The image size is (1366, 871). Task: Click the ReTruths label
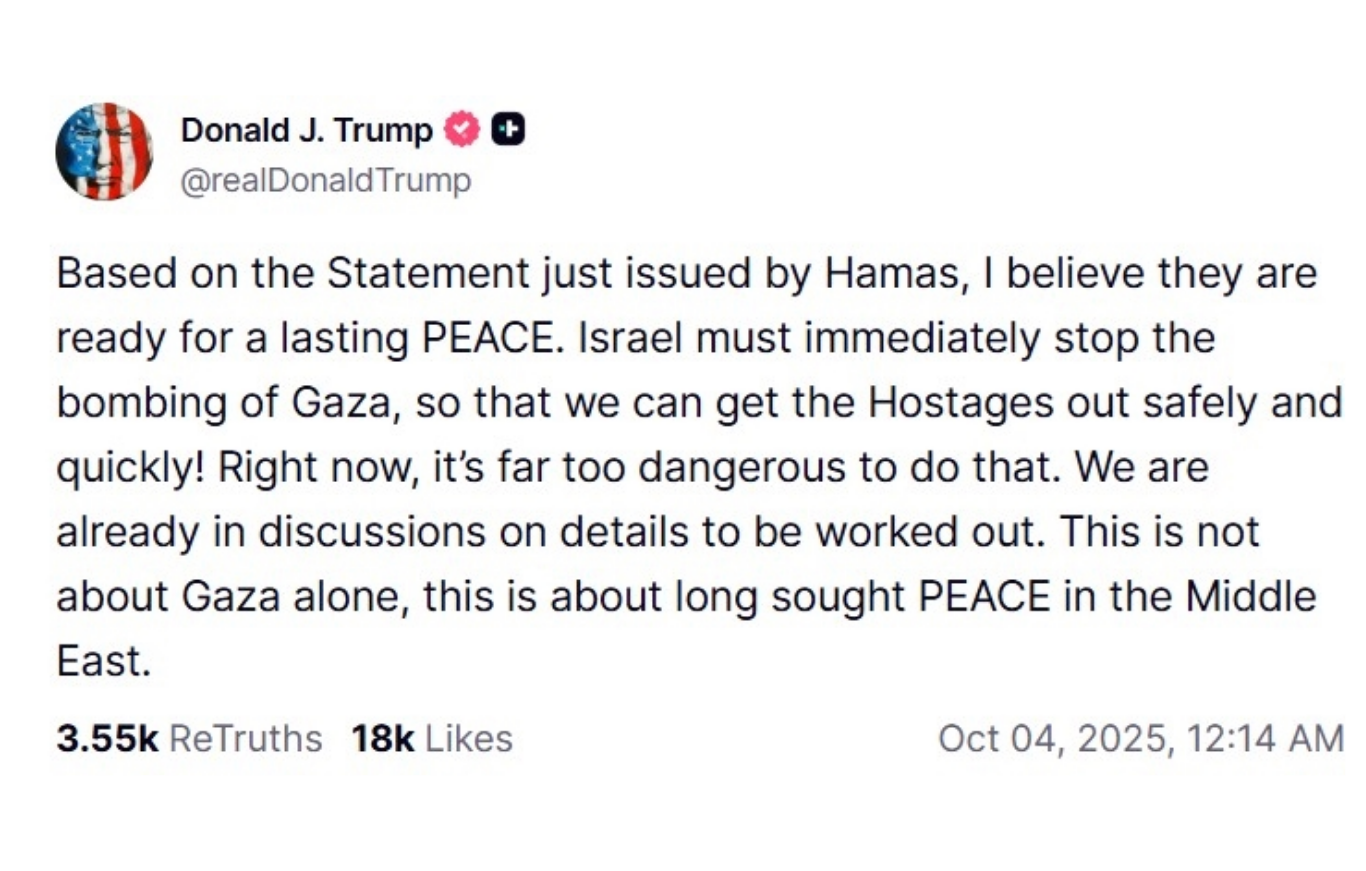coord(246,739)
